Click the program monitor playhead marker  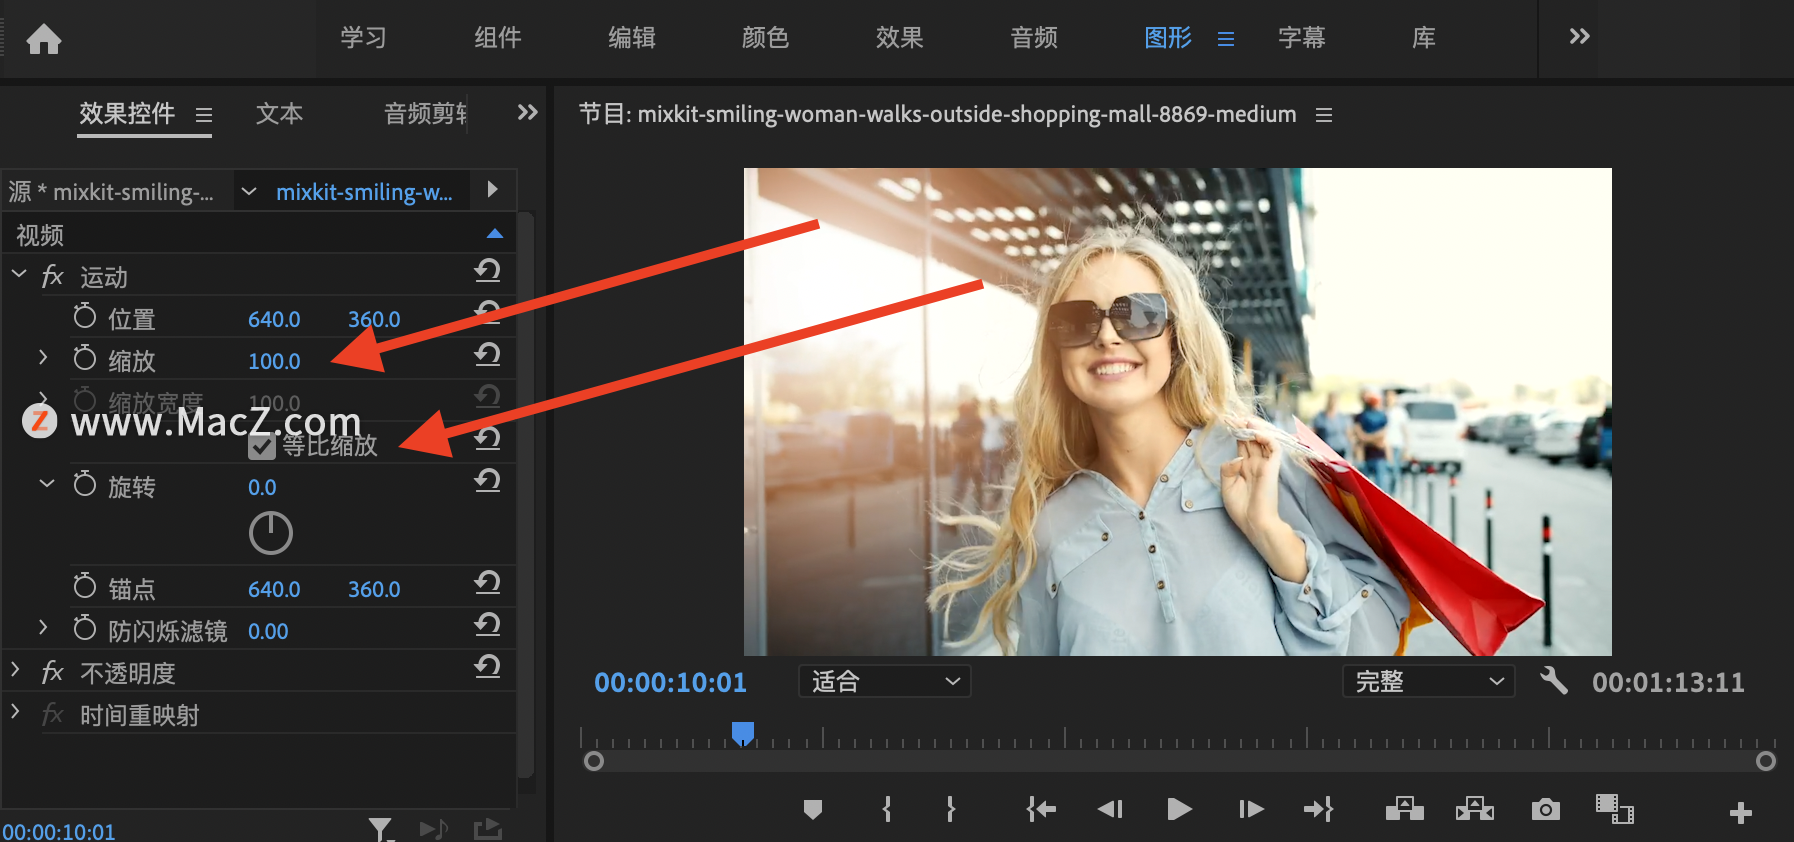tap(743, 734)
